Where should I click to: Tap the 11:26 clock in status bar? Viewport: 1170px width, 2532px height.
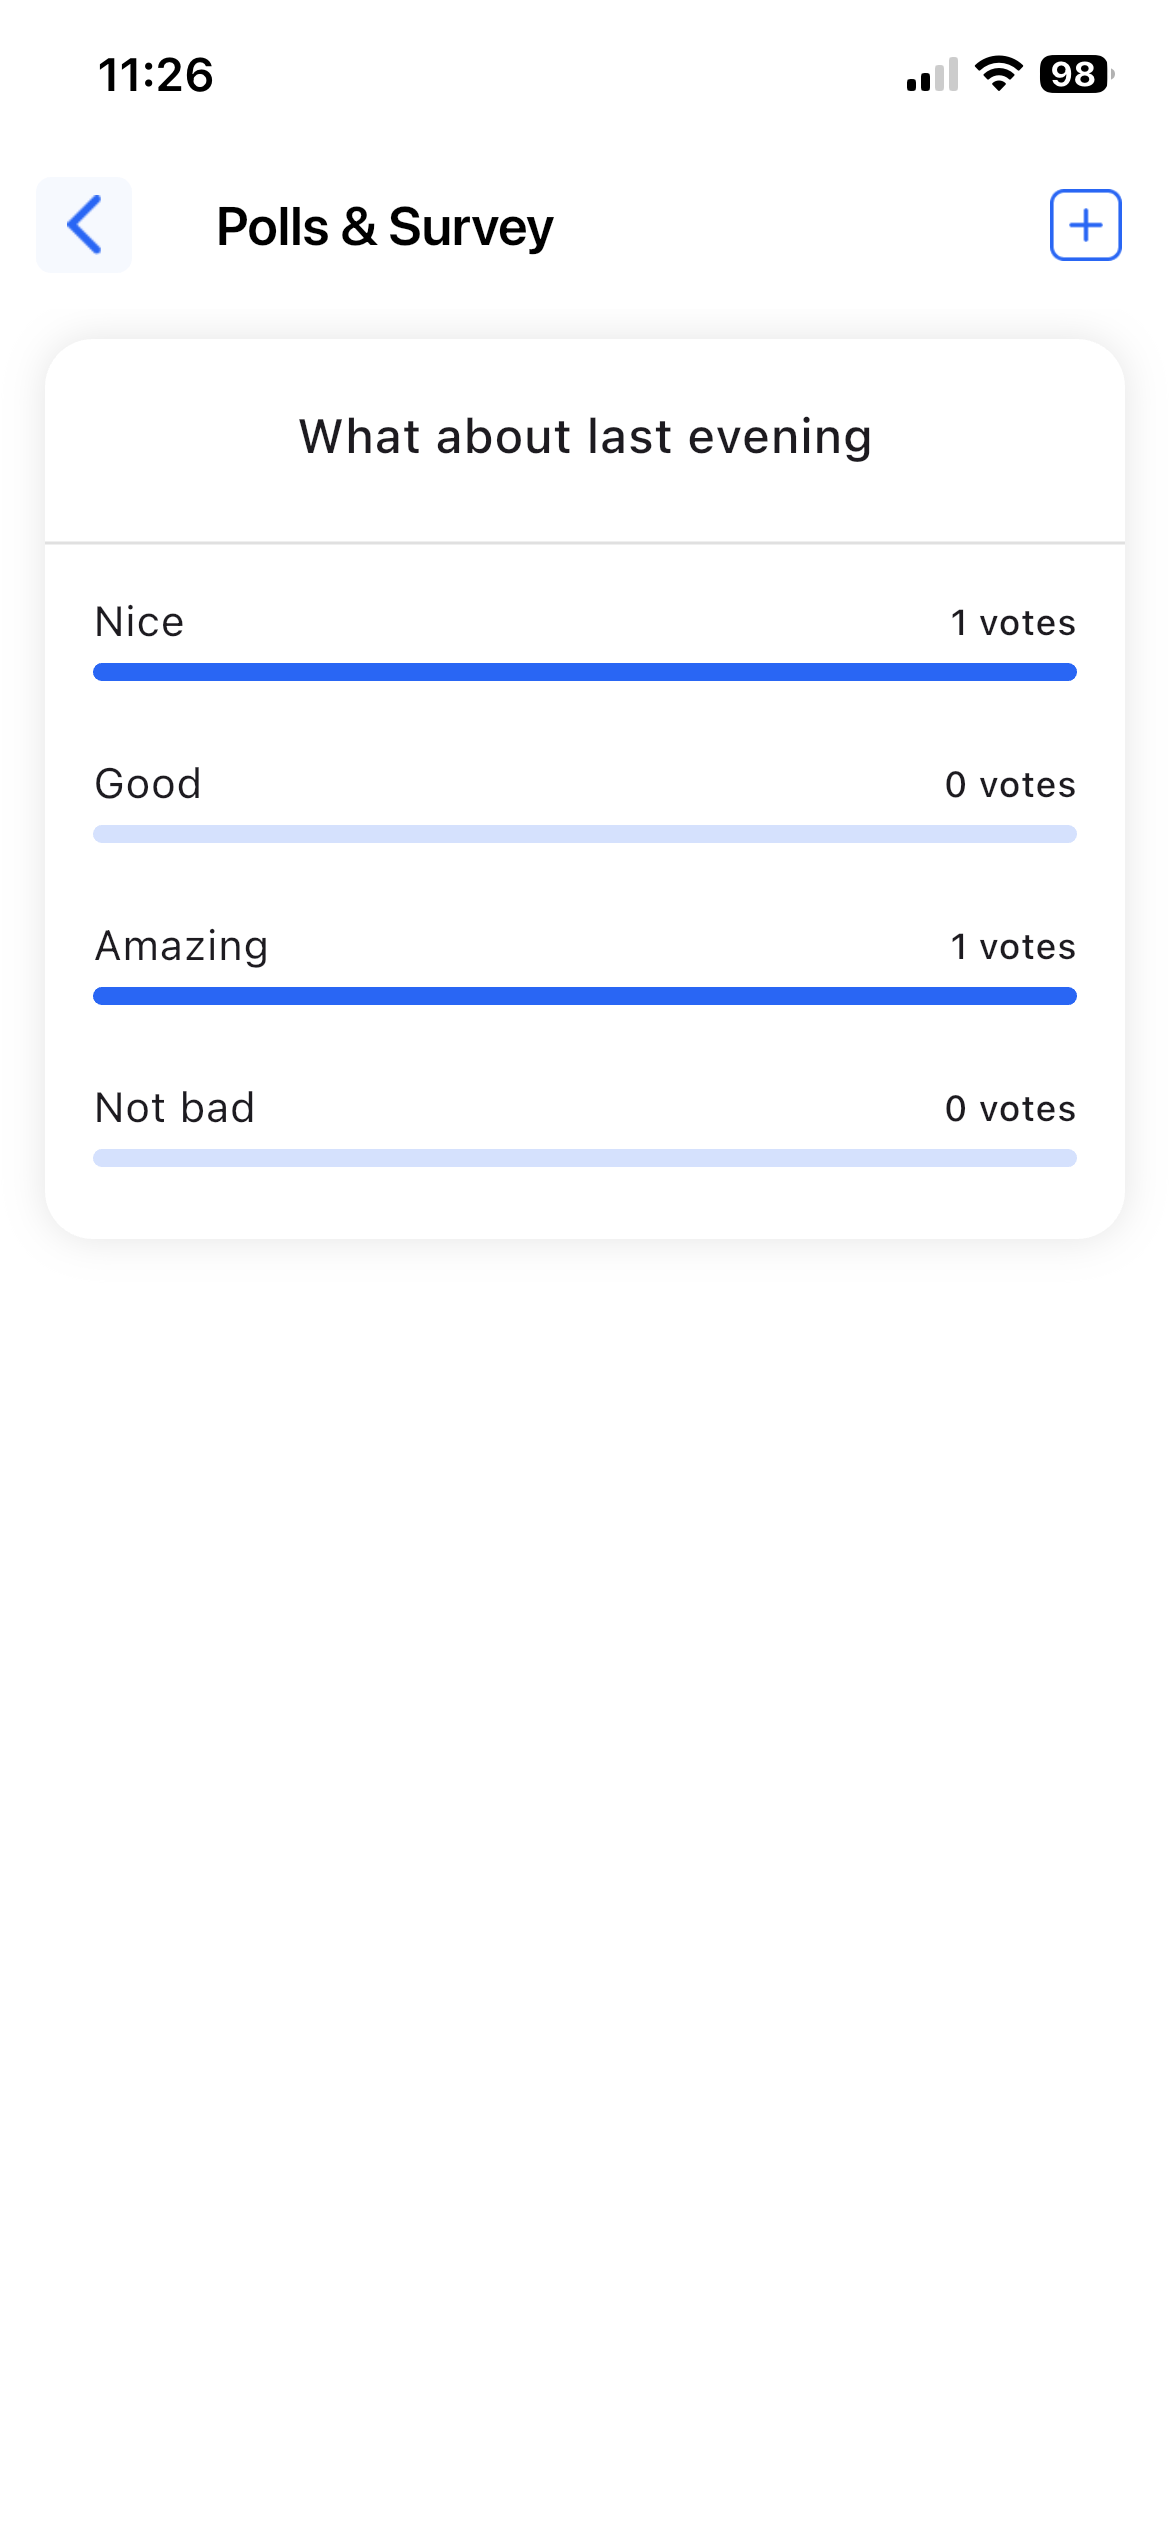156,75
